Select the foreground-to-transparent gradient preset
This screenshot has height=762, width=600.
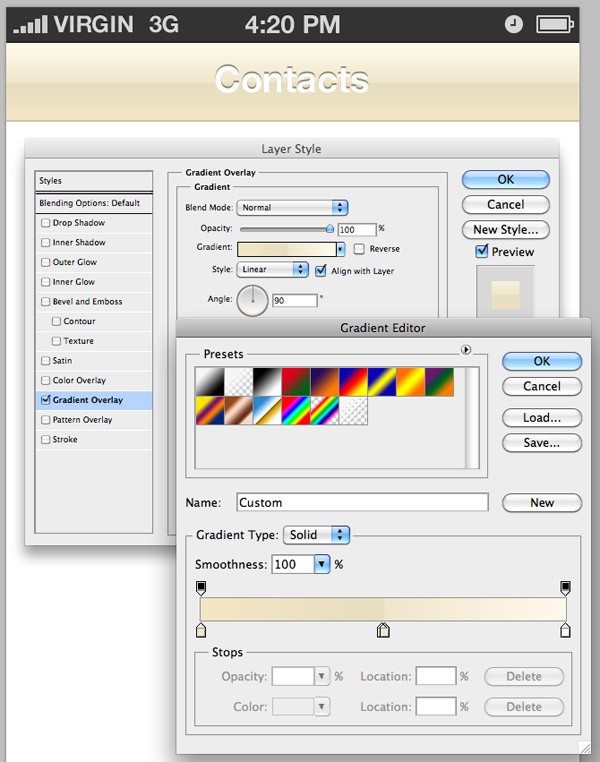[x=239, y=382]
